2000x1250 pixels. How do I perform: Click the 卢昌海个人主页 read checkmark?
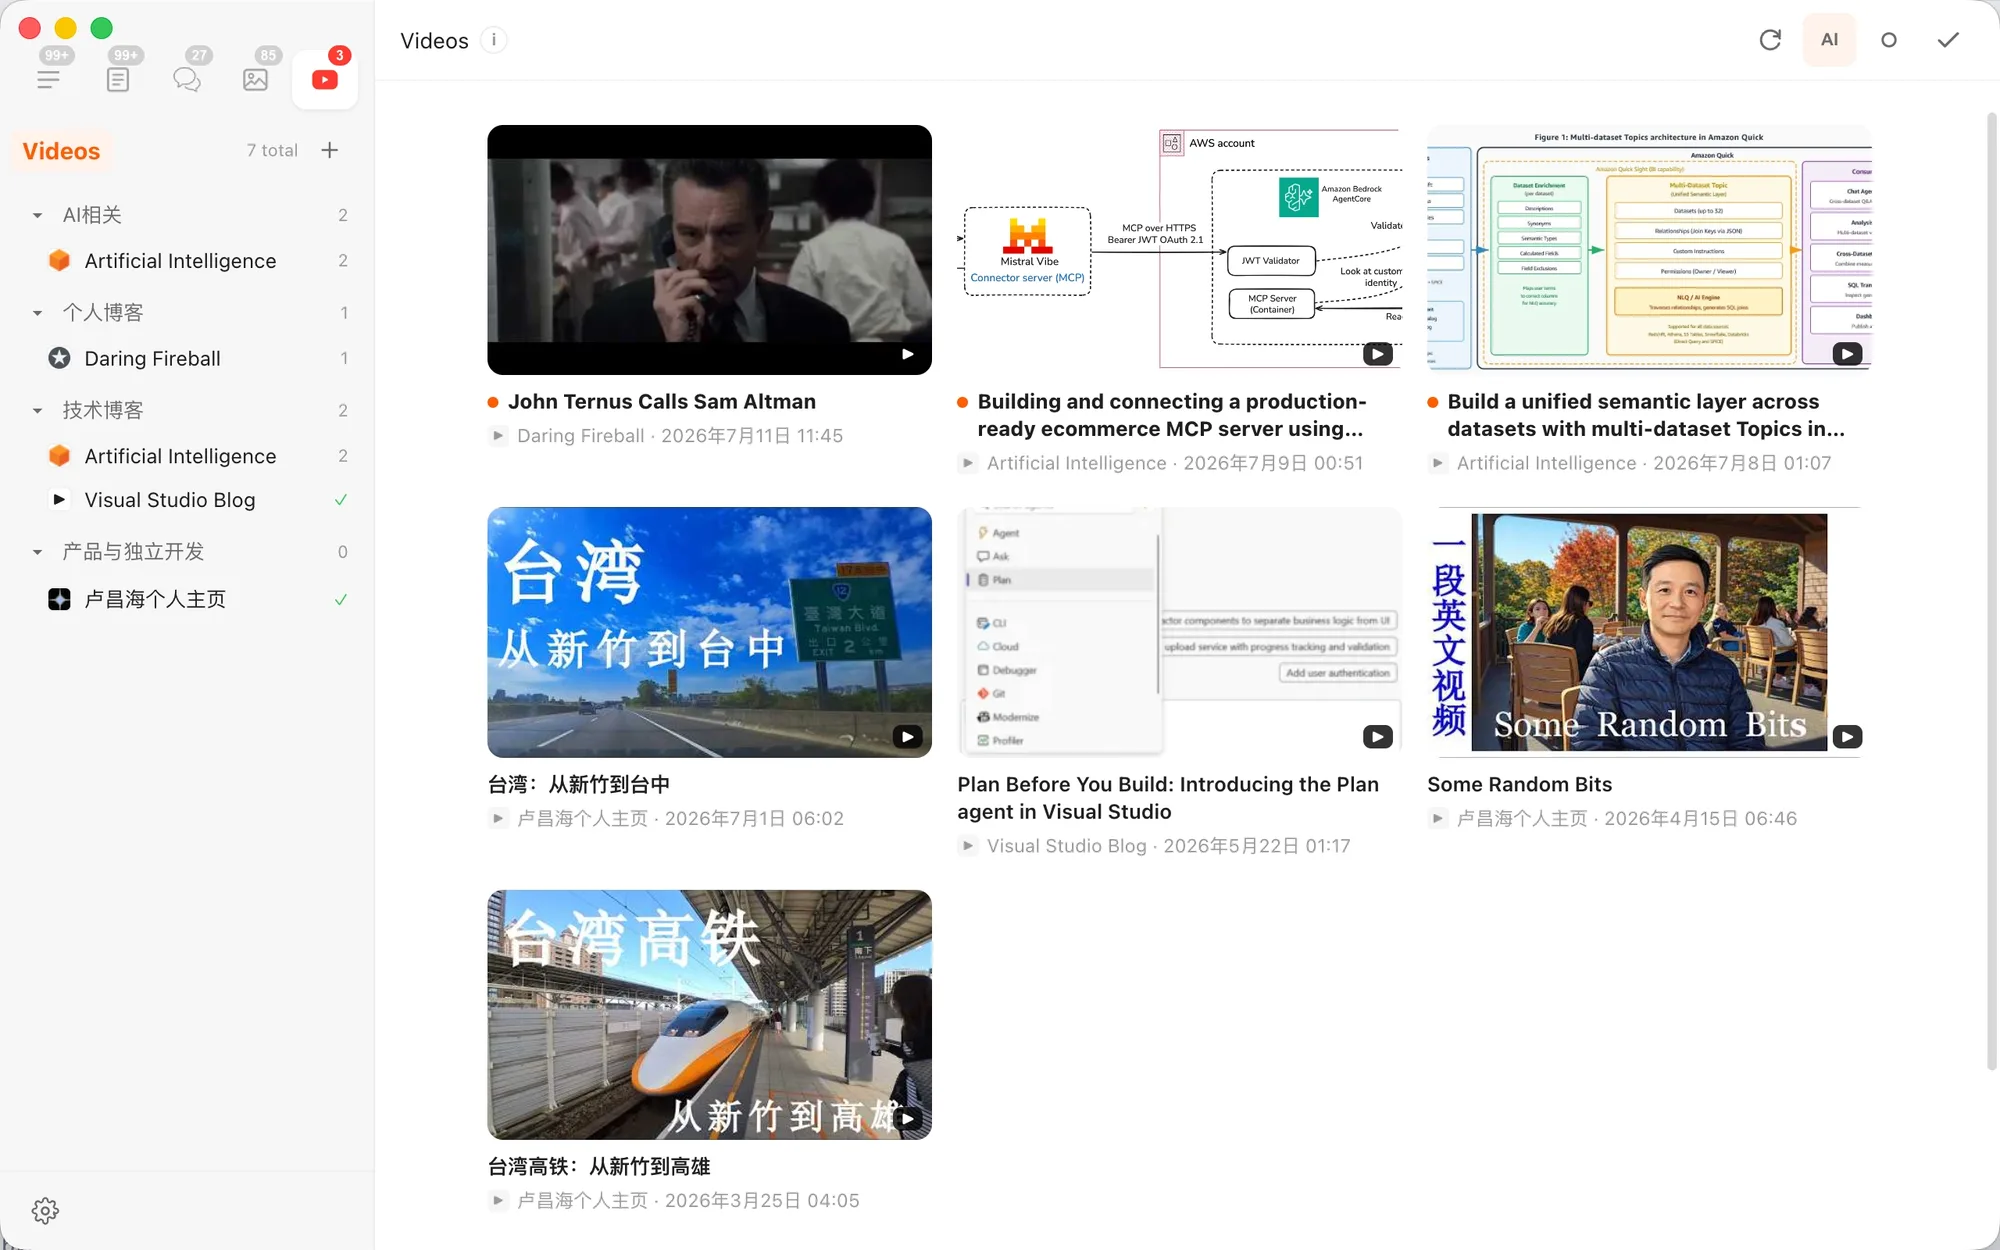(x=341, y=599)
